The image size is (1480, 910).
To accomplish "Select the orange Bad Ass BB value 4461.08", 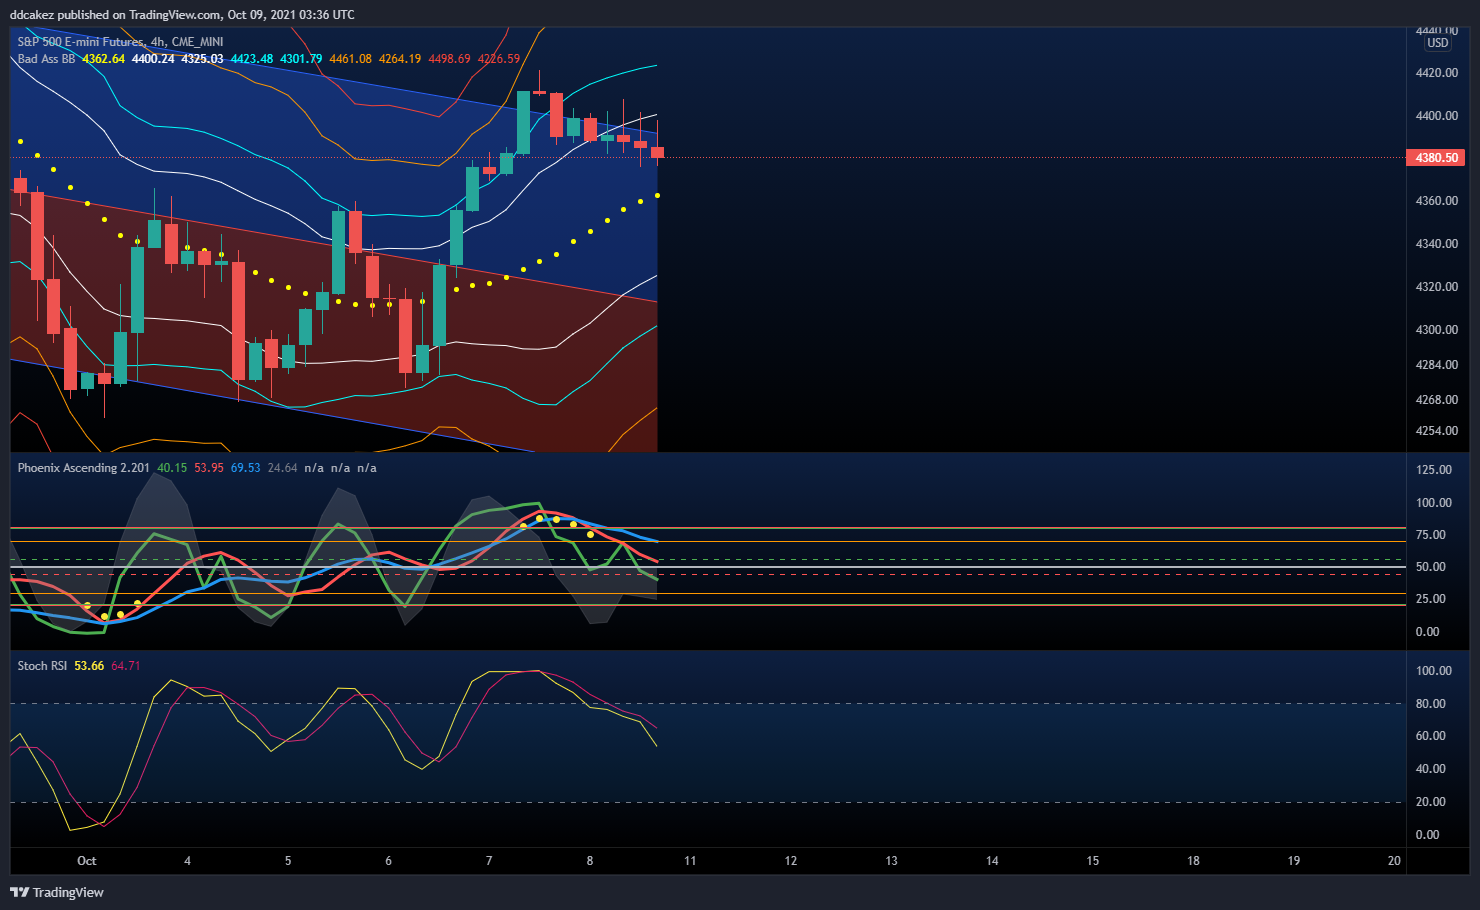I will (350, 59).
